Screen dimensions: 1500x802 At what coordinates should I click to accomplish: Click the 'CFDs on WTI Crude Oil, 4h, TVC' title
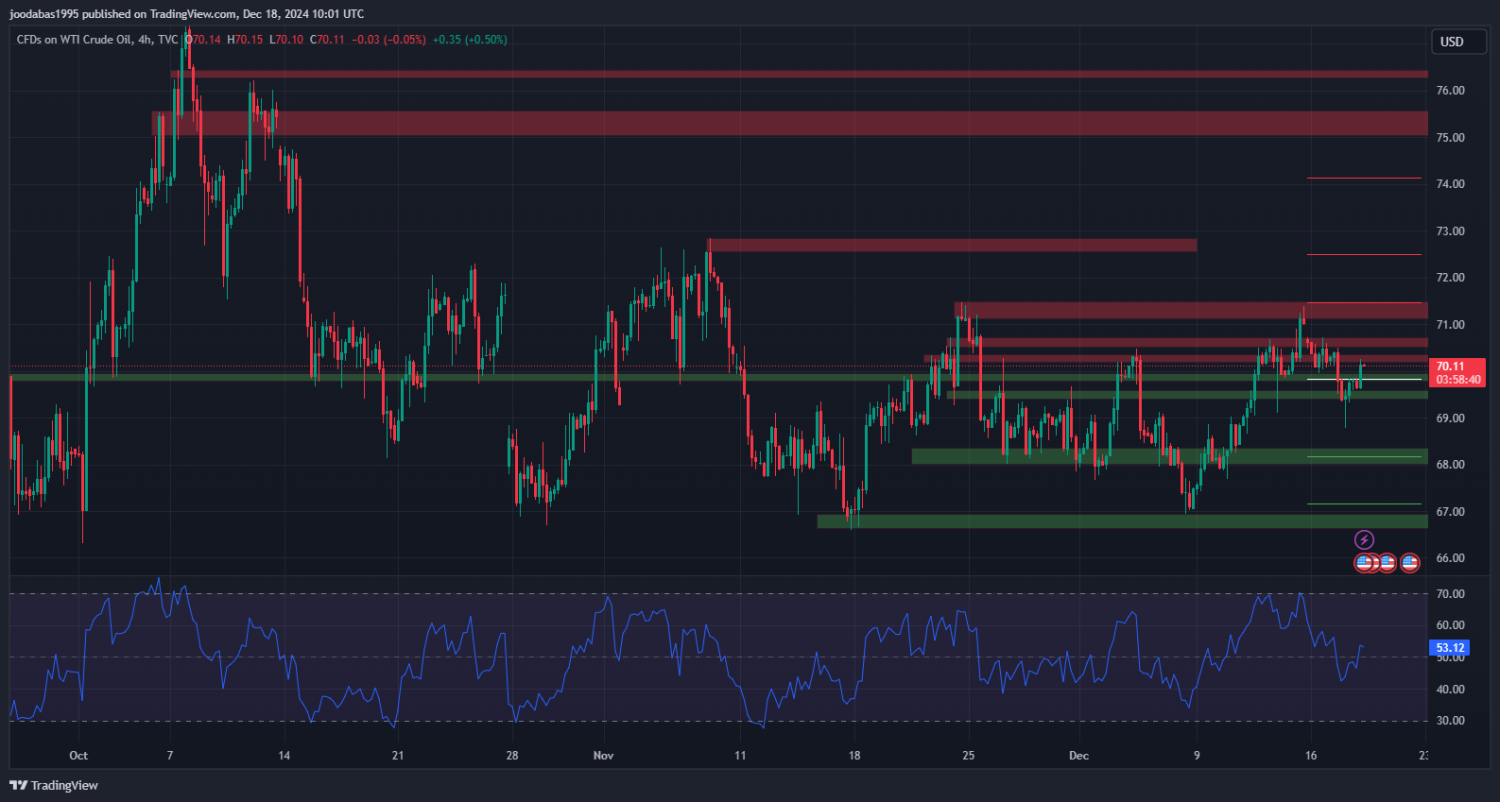pyautogui.click(x=98, y=40)
